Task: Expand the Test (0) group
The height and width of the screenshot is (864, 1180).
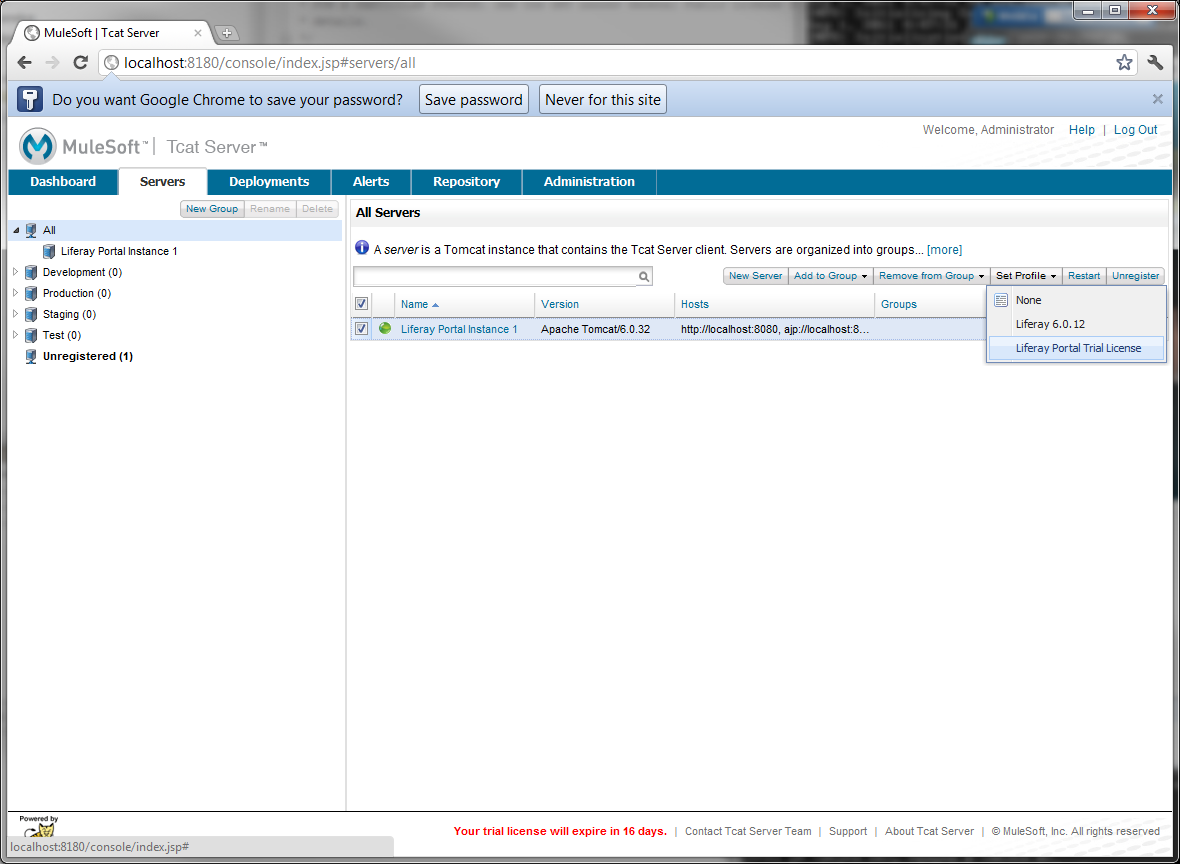Action: [16, 335]
